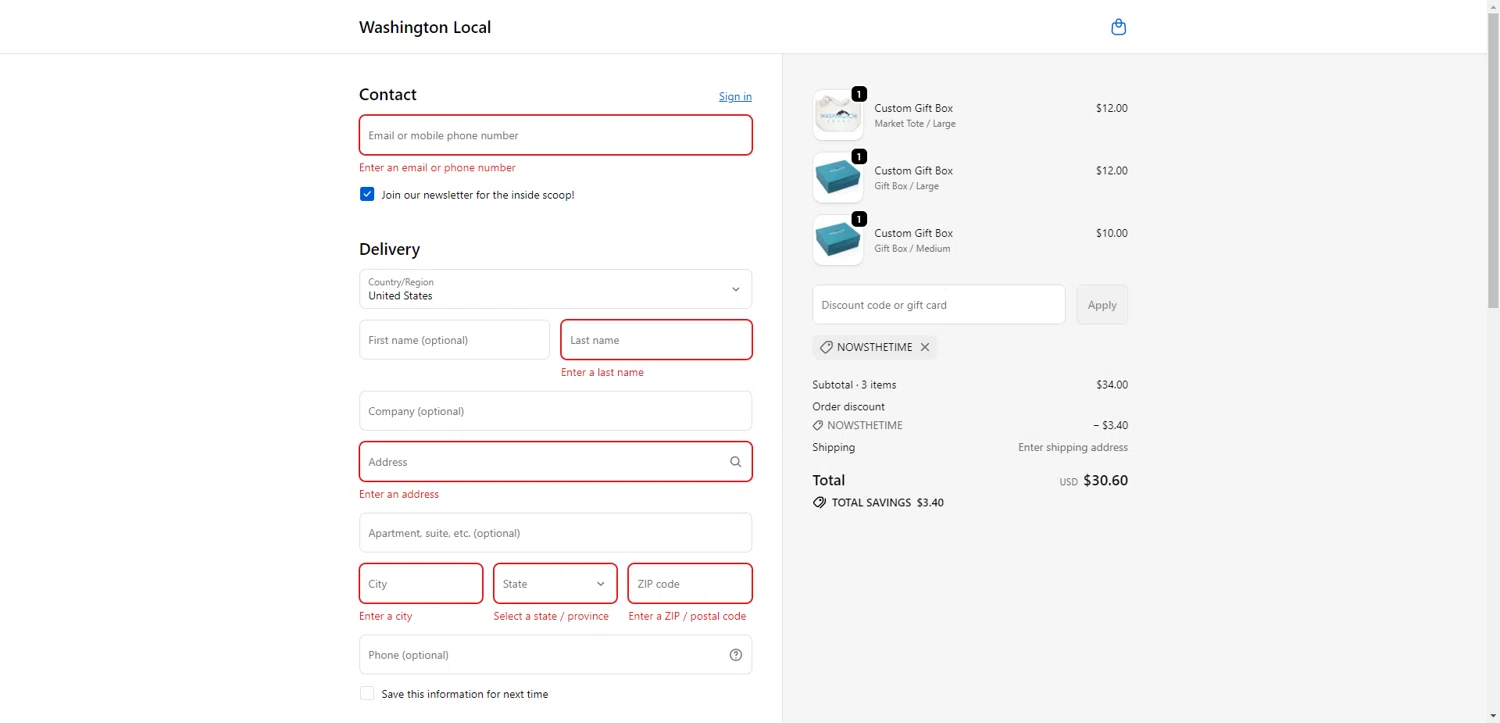1500x723 pixels.
Task: Click the 'Select a state / province' error
Action: [551, 616]
